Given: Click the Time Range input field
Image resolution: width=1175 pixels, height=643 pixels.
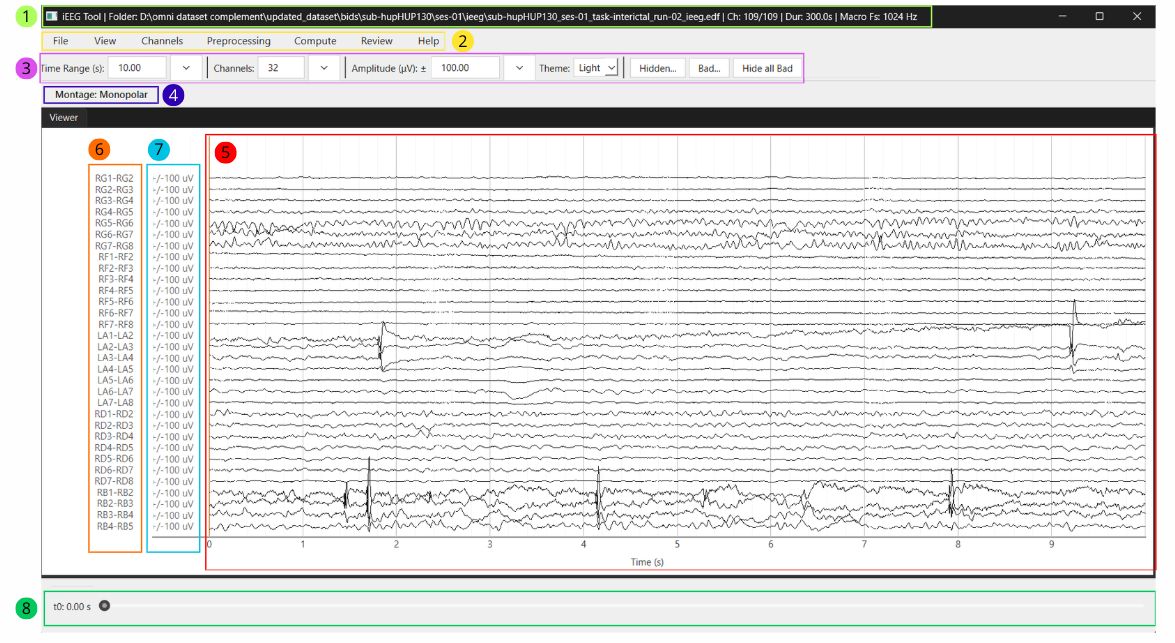Looking at the screenshot, I should pos(137,68).
